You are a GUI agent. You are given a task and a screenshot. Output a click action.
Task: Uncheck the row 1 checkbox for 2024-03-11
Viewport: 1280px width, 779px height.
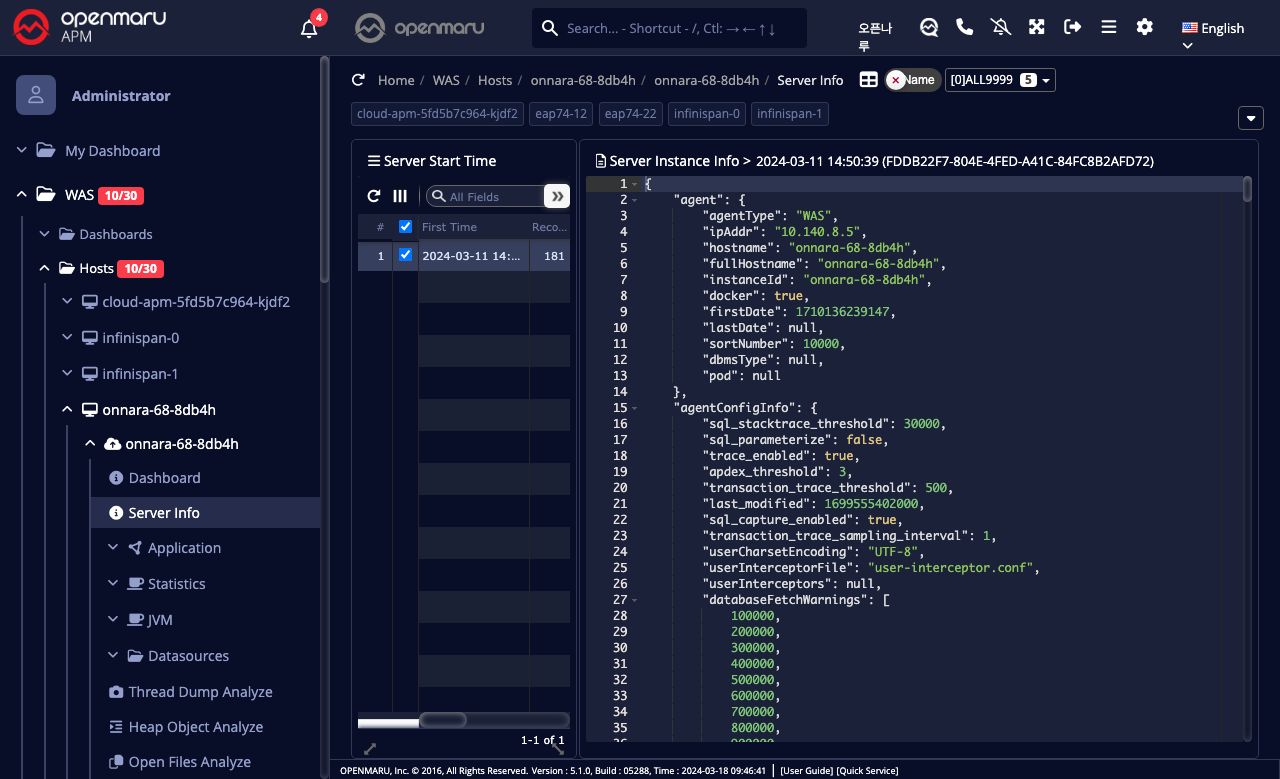(x=405, y=255)
